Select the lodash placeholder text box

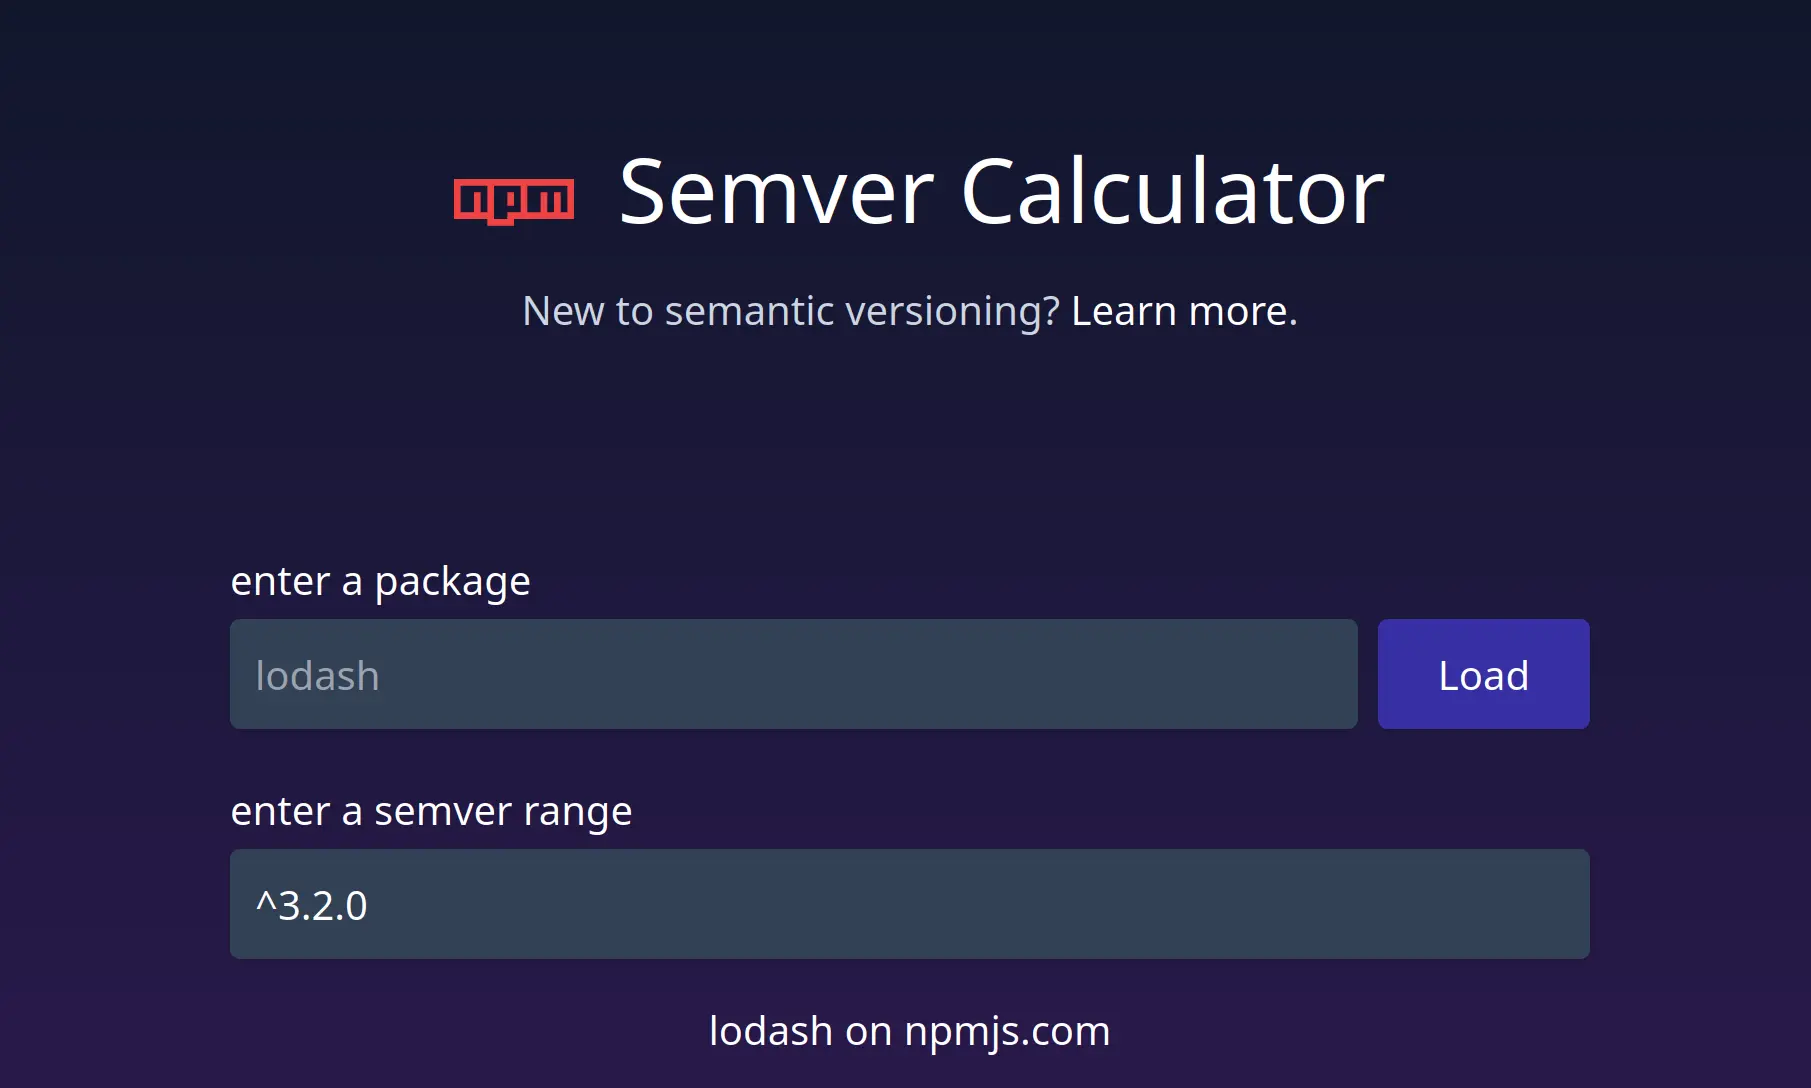pyautogui.click(x=793, y=674)
